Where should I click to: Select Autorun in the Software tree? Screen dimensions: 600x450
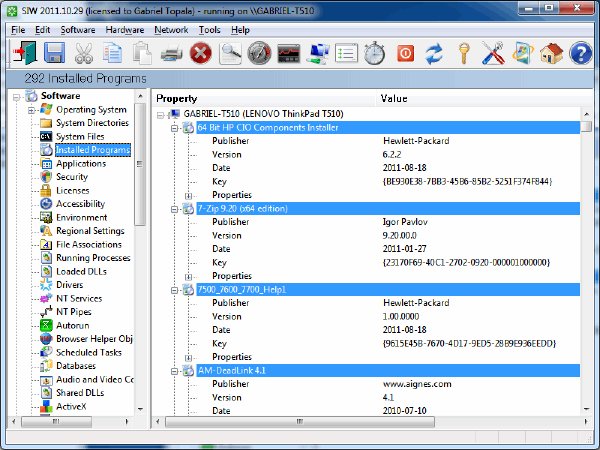pos(73,325)
